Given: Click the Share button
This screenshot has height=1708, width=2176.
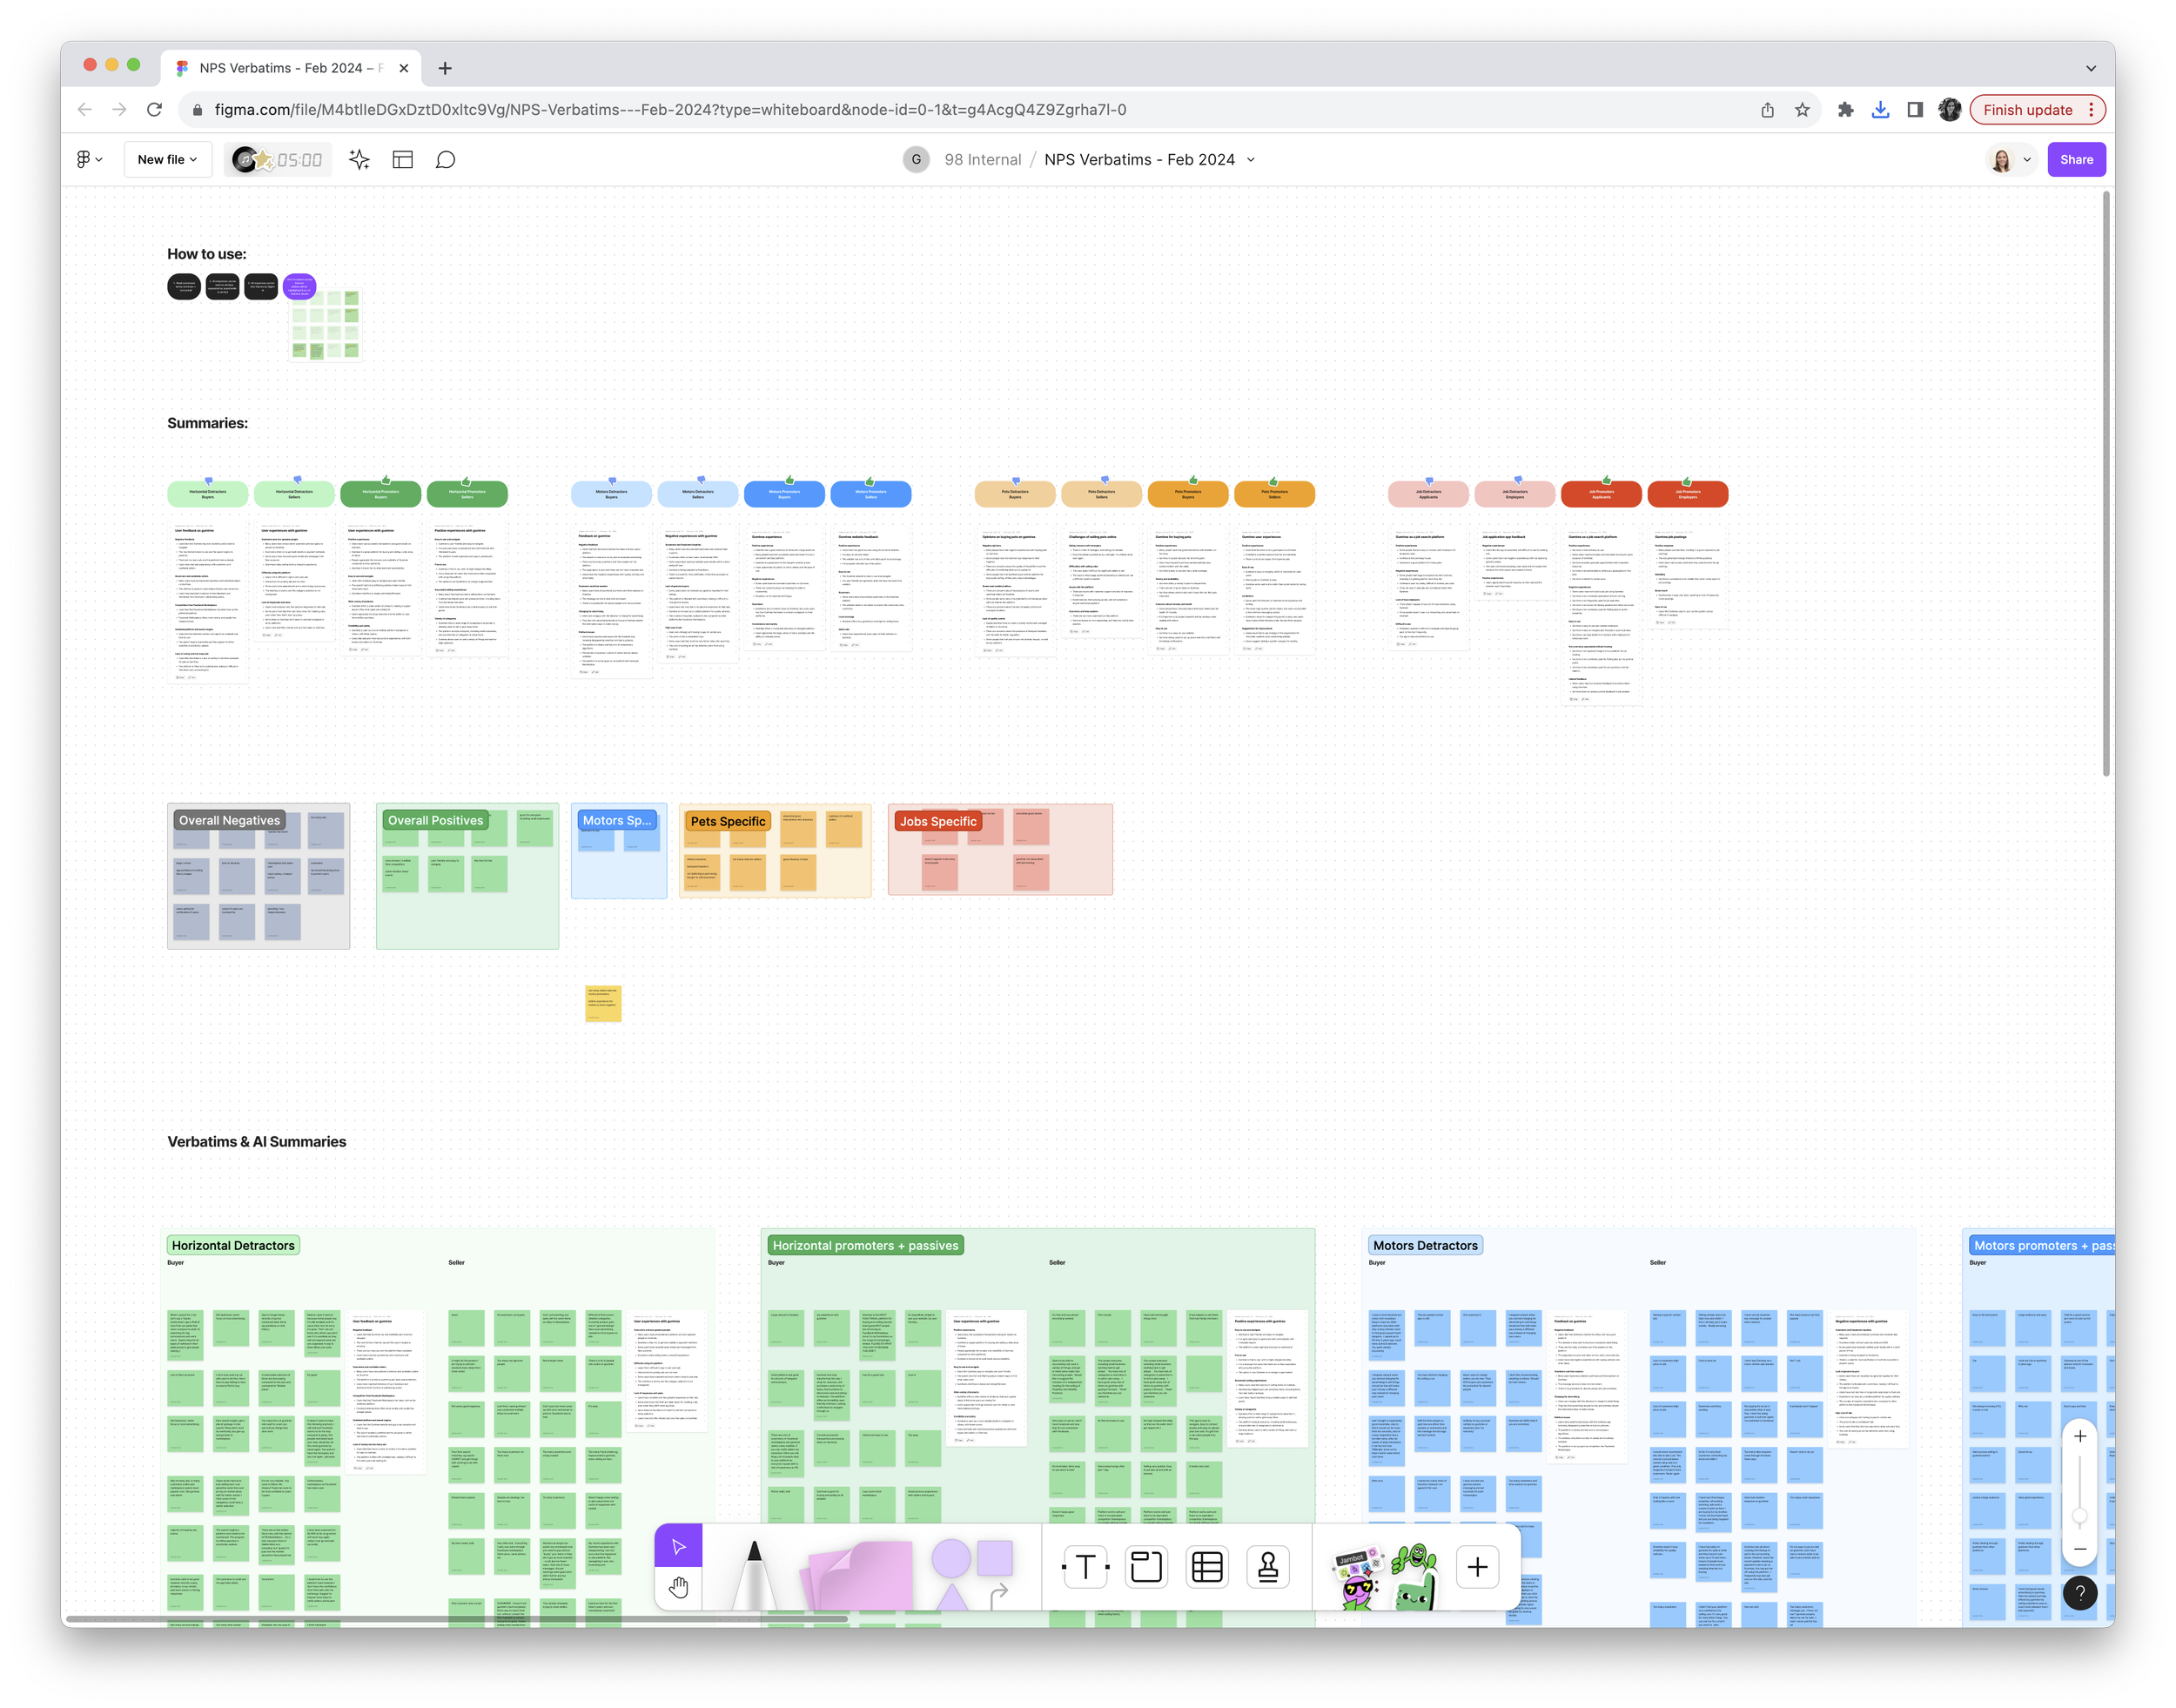Looking at the screenshot, I should (x=2076, y=160).
